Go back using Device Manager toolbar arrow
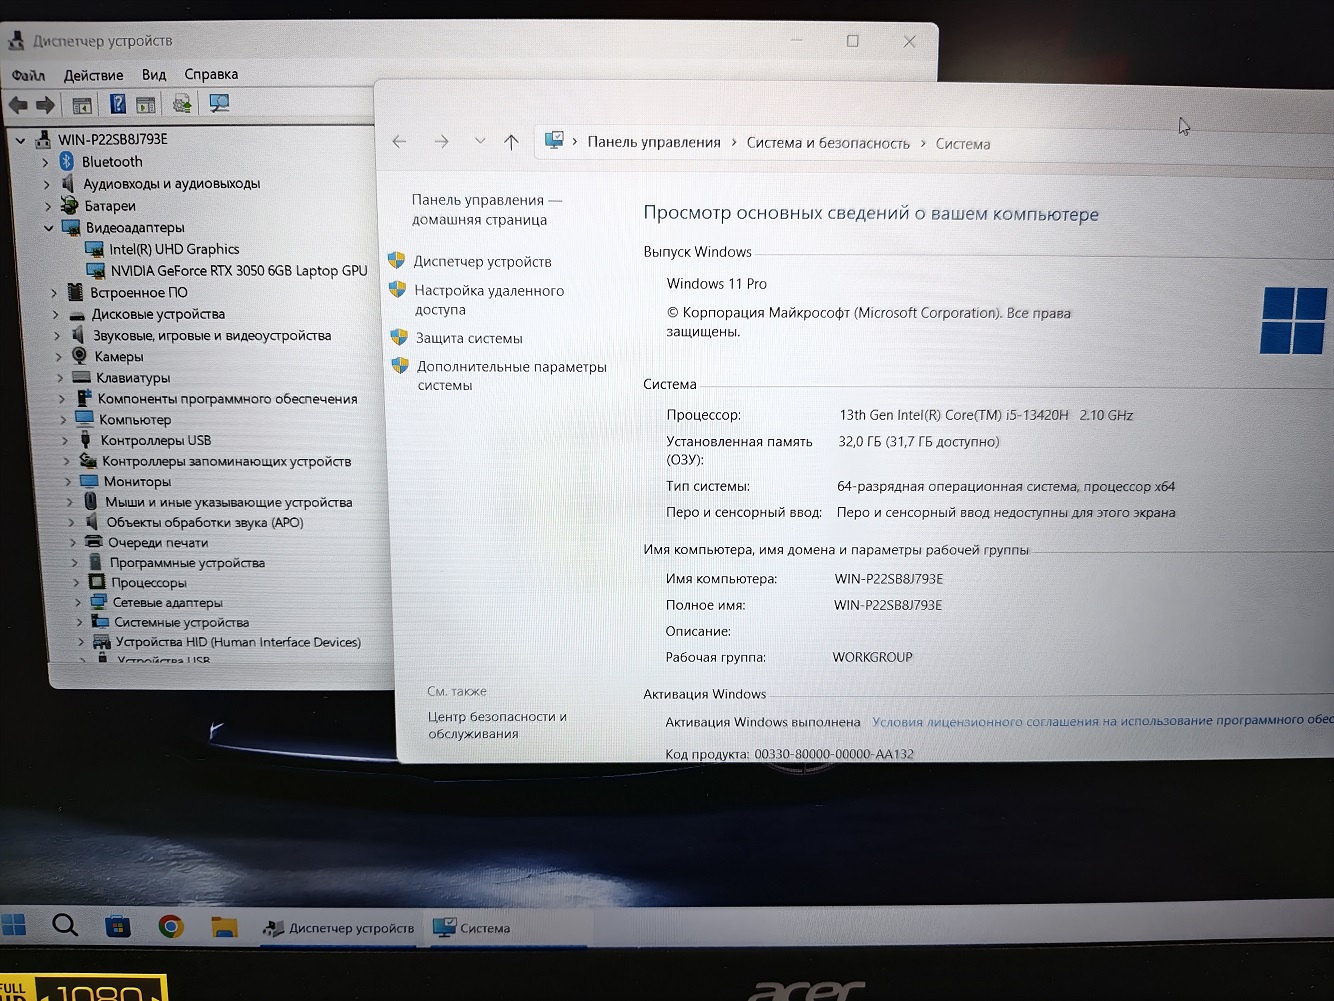Image resolution: width=1334 pixels, height=1001 pixels. [x=18, y=104]
